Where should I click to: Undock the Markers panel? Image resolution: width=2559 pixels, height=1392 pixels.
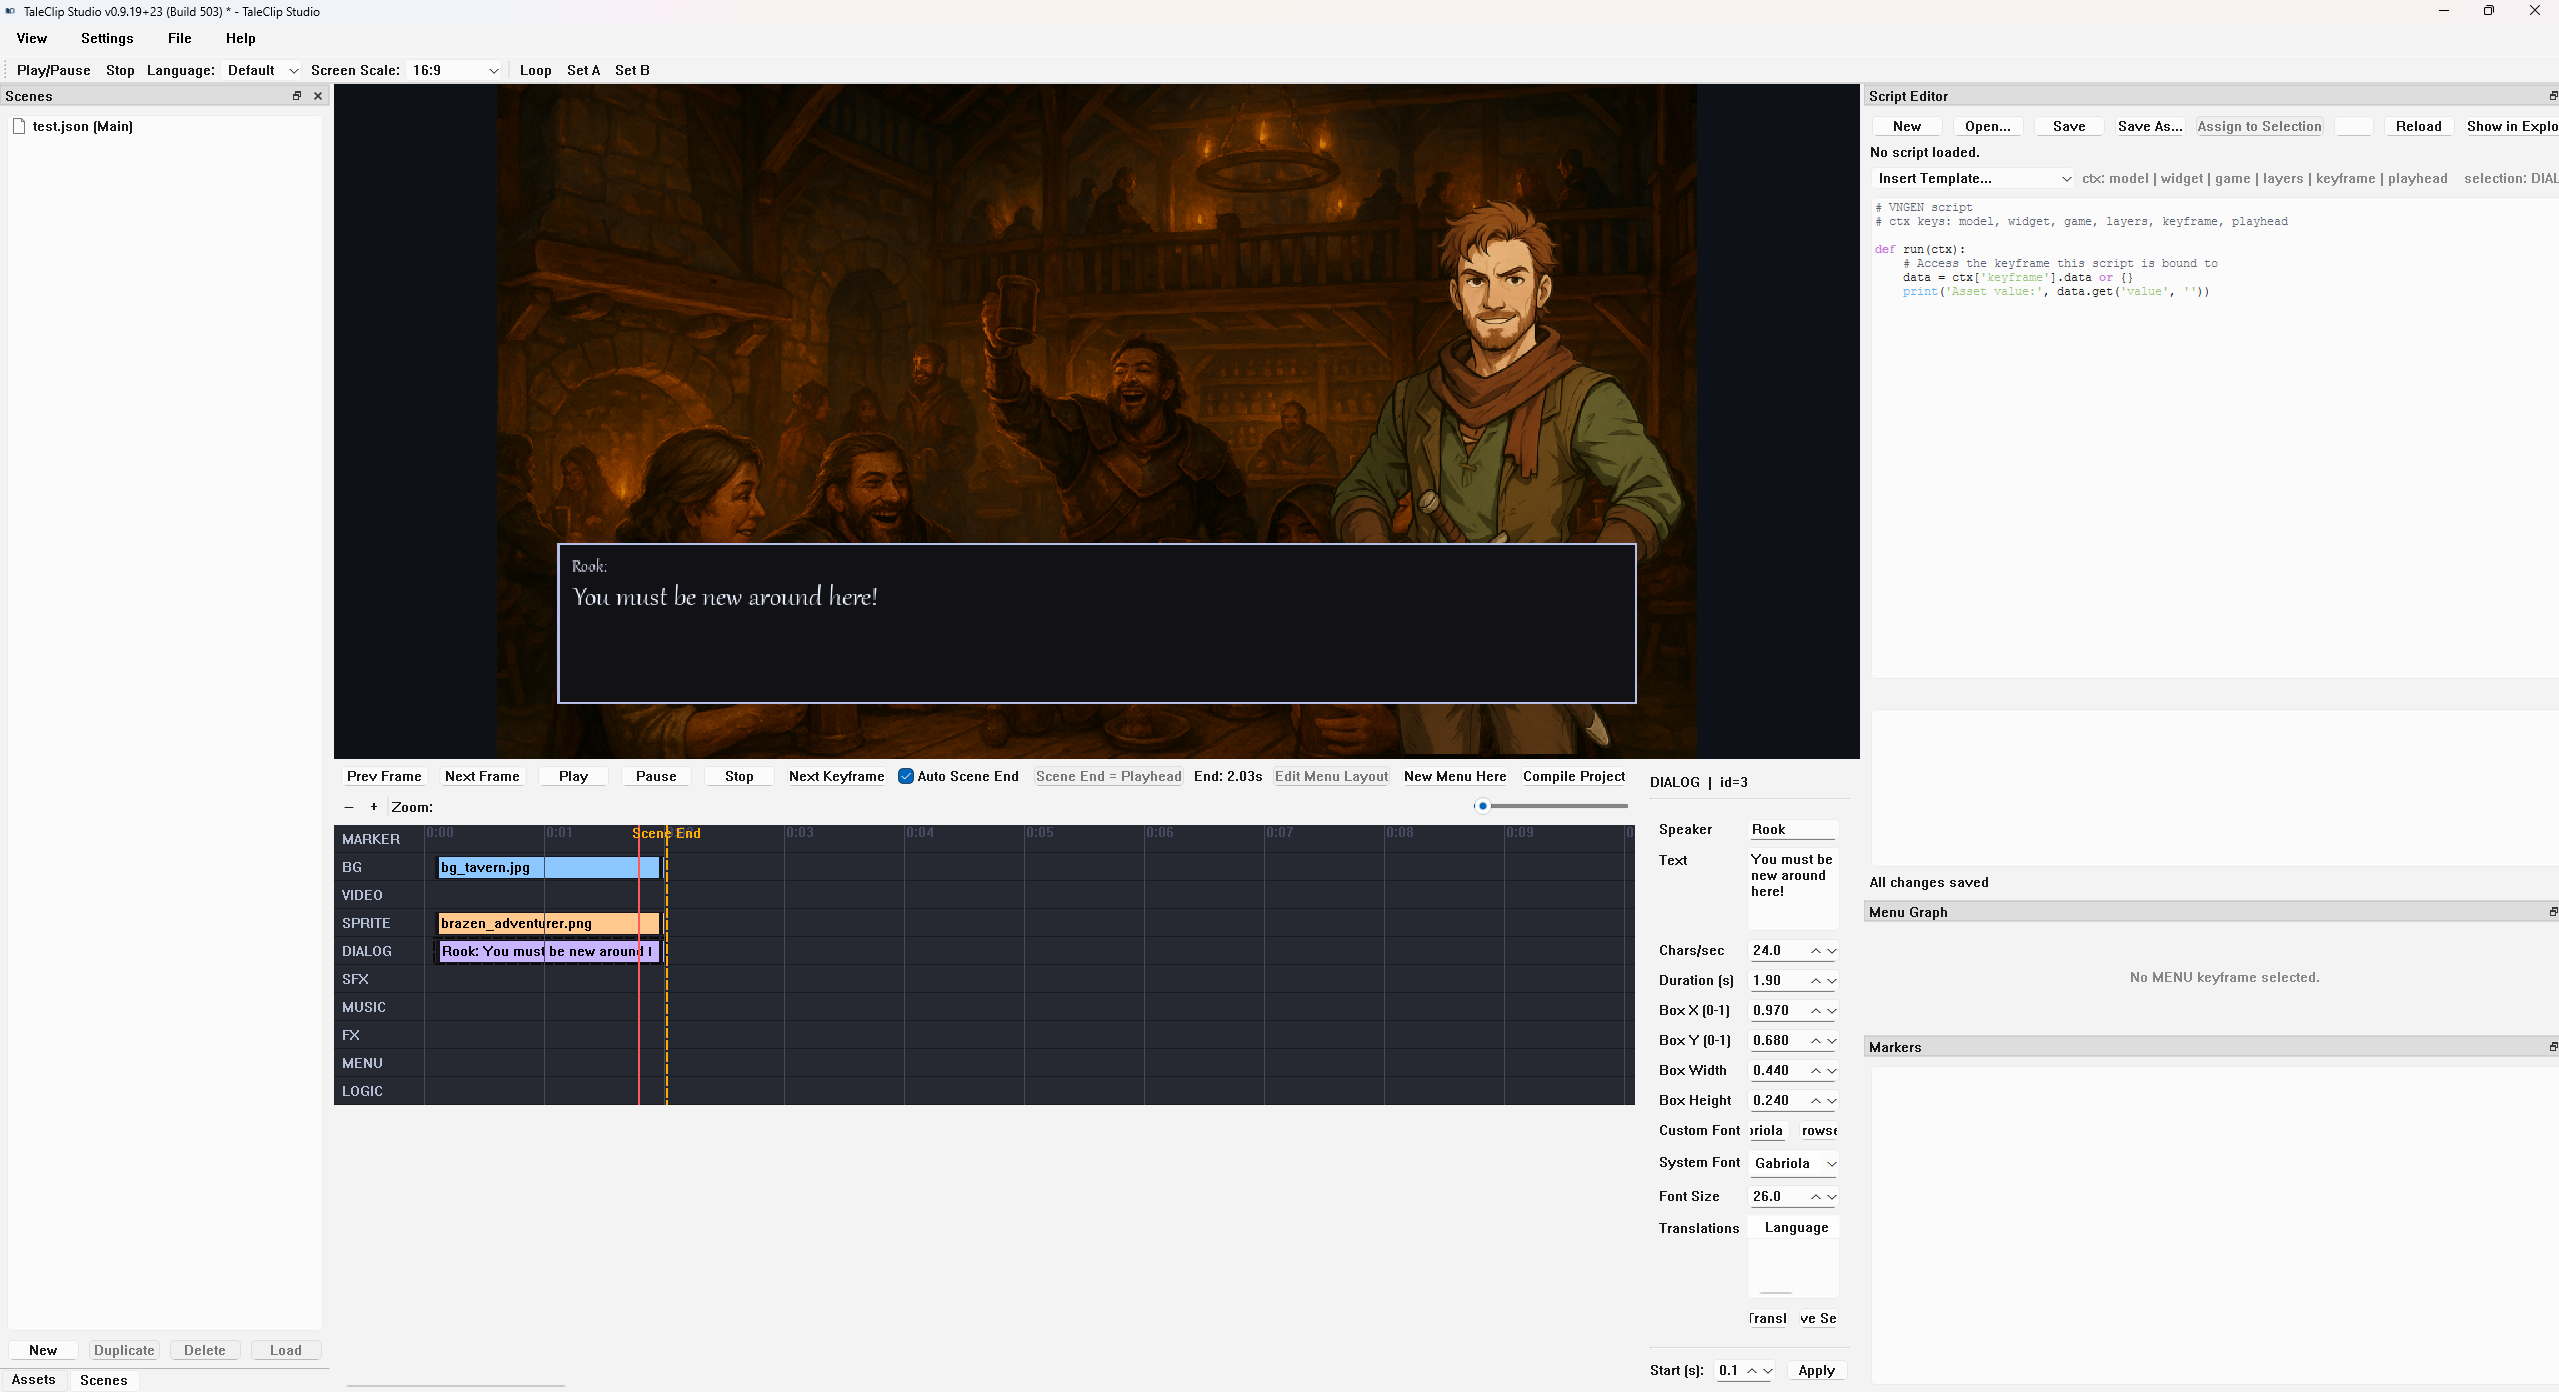[x=2552, y=1047]
